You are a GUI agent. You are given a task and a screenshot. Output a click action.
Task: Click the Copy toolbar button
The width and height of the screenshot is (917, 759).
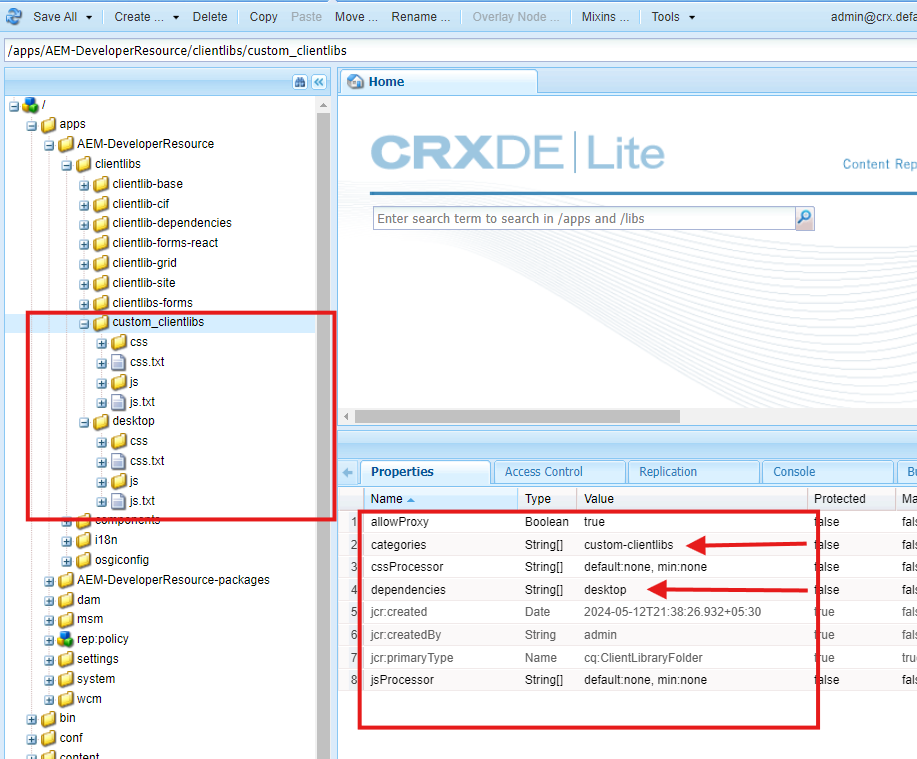[263, 17]
